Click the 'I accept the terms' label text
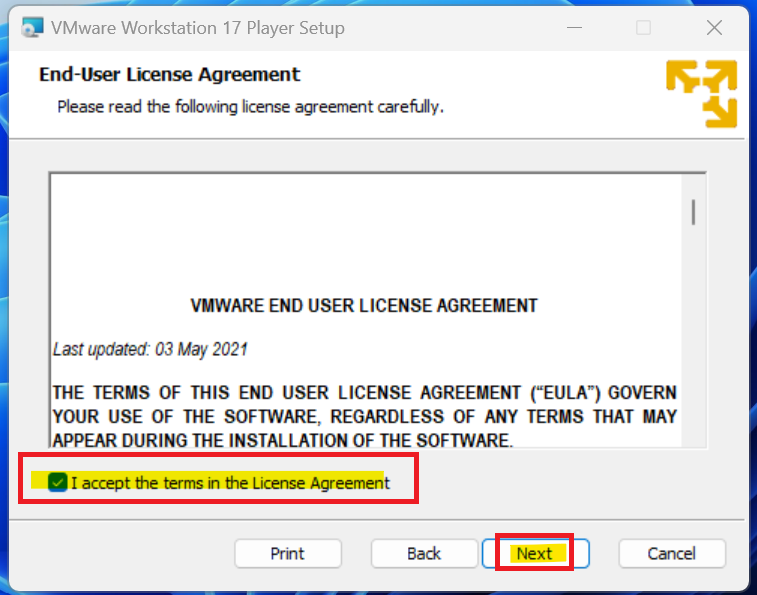This screenshot has height=595, width=757. (x=230, y=482)
